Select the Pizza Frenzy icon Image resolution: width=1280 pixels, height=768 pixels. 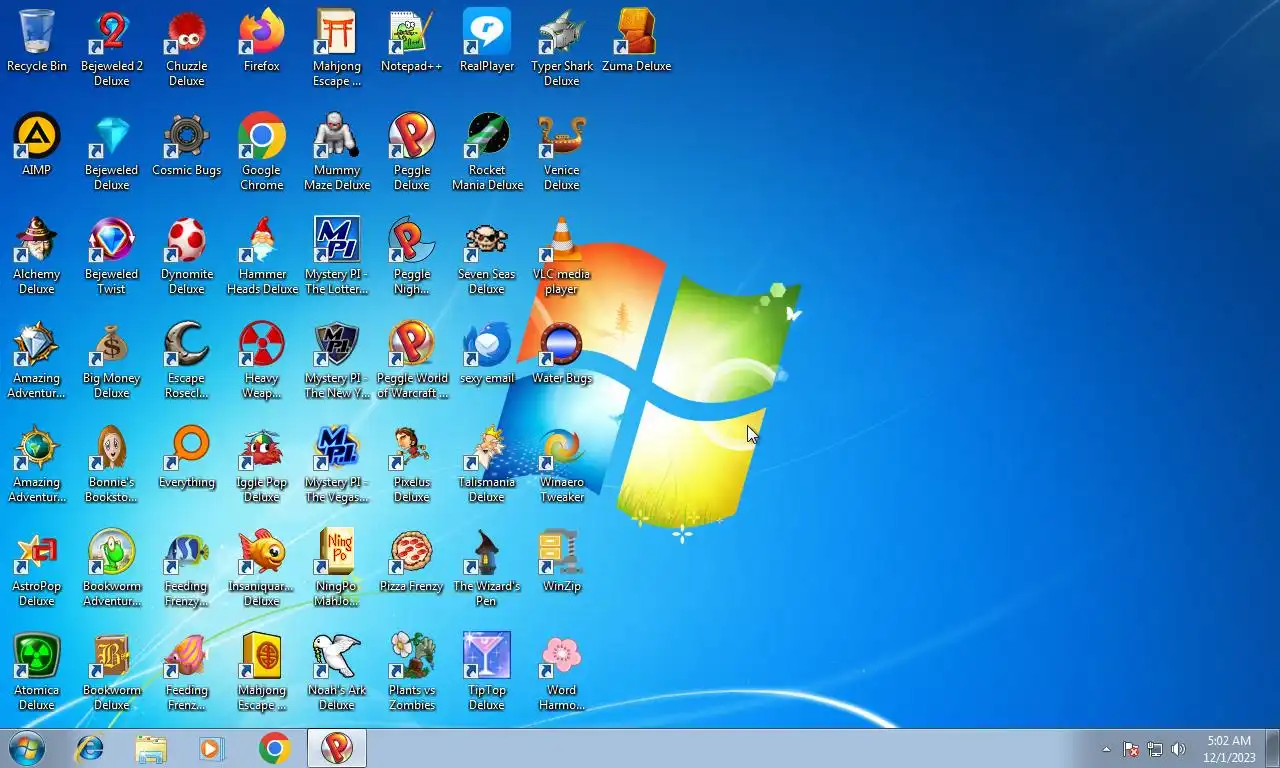412,561
